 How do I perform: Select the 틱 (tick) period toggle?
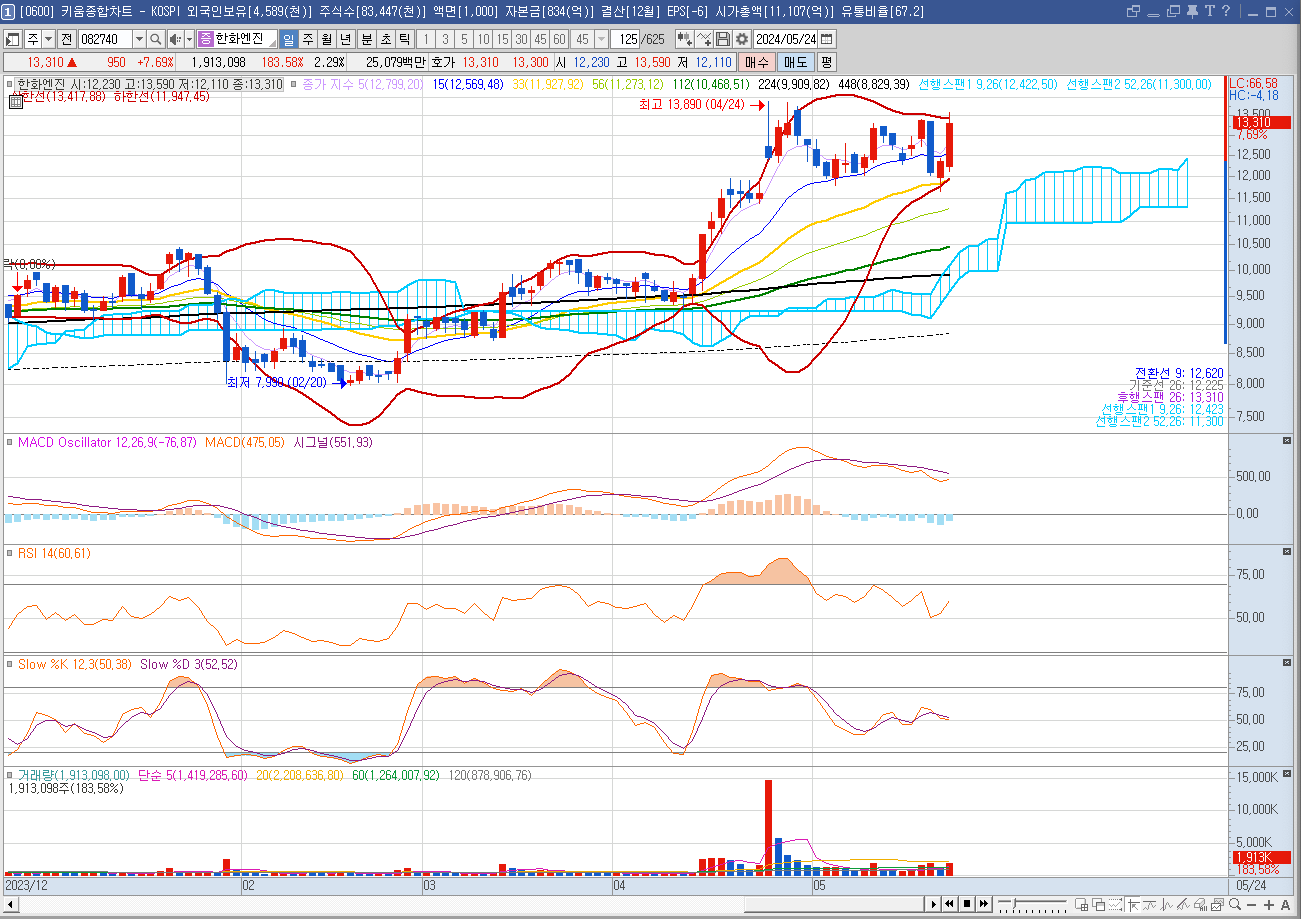tap(405, 39)
